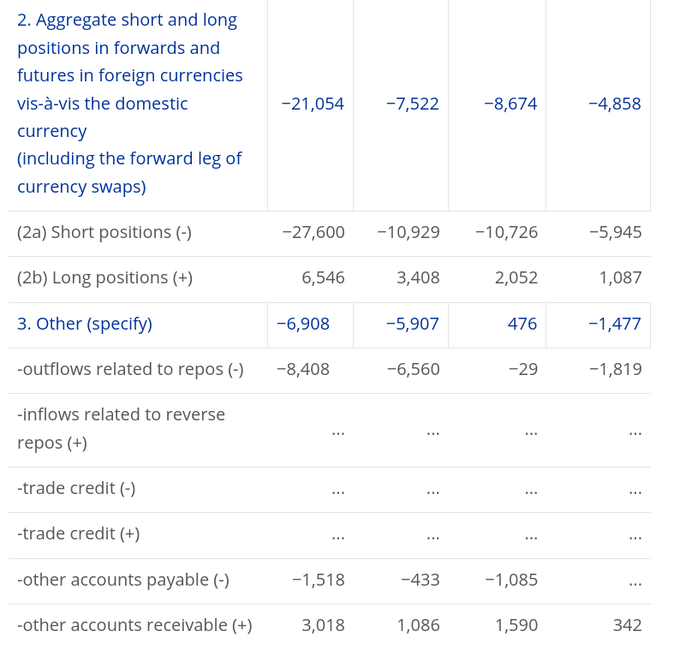
Task: Click the −1,477 value in Other row
Action: [x=615, y=324]
